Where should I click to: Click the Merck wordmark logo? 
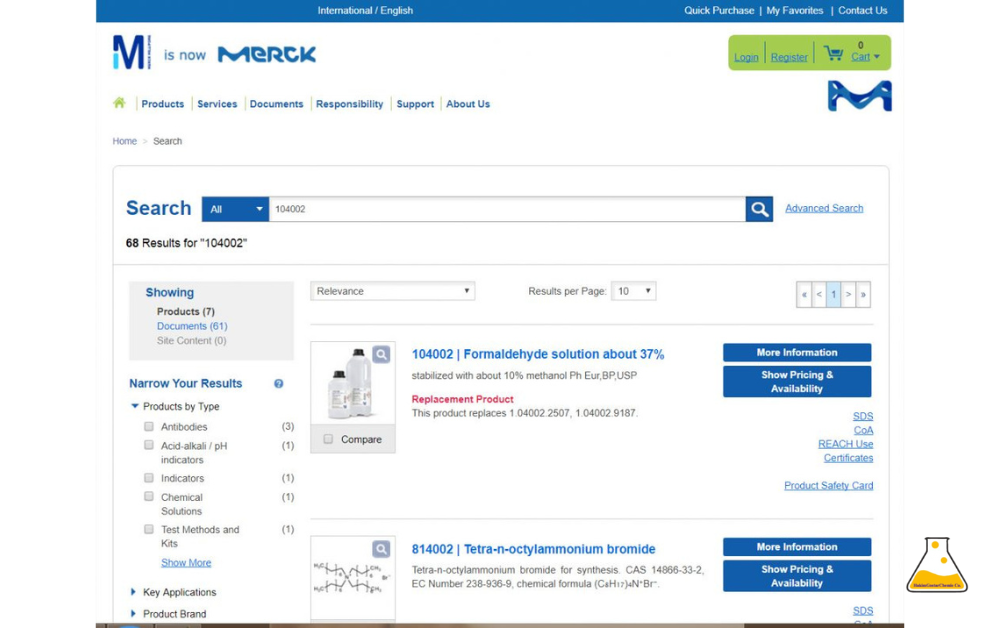tap(267, 55)
